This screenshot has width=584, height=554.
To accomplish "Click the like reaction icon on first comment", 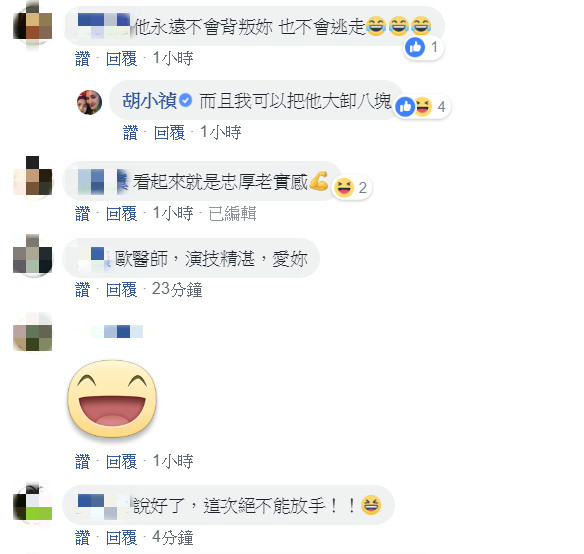I will coord(415,47).
